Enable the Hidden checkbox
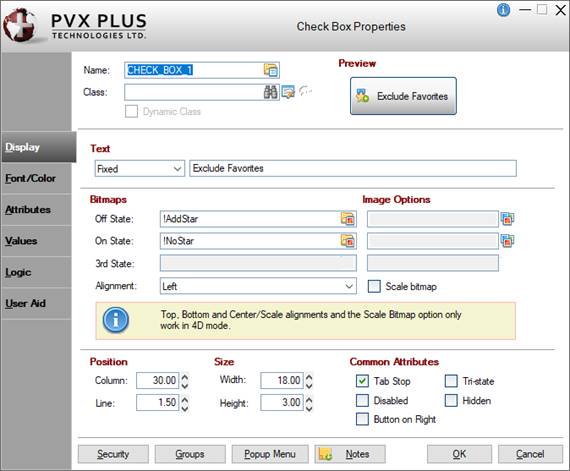Screen dimensions: 570x471 [x=451, y=400]
